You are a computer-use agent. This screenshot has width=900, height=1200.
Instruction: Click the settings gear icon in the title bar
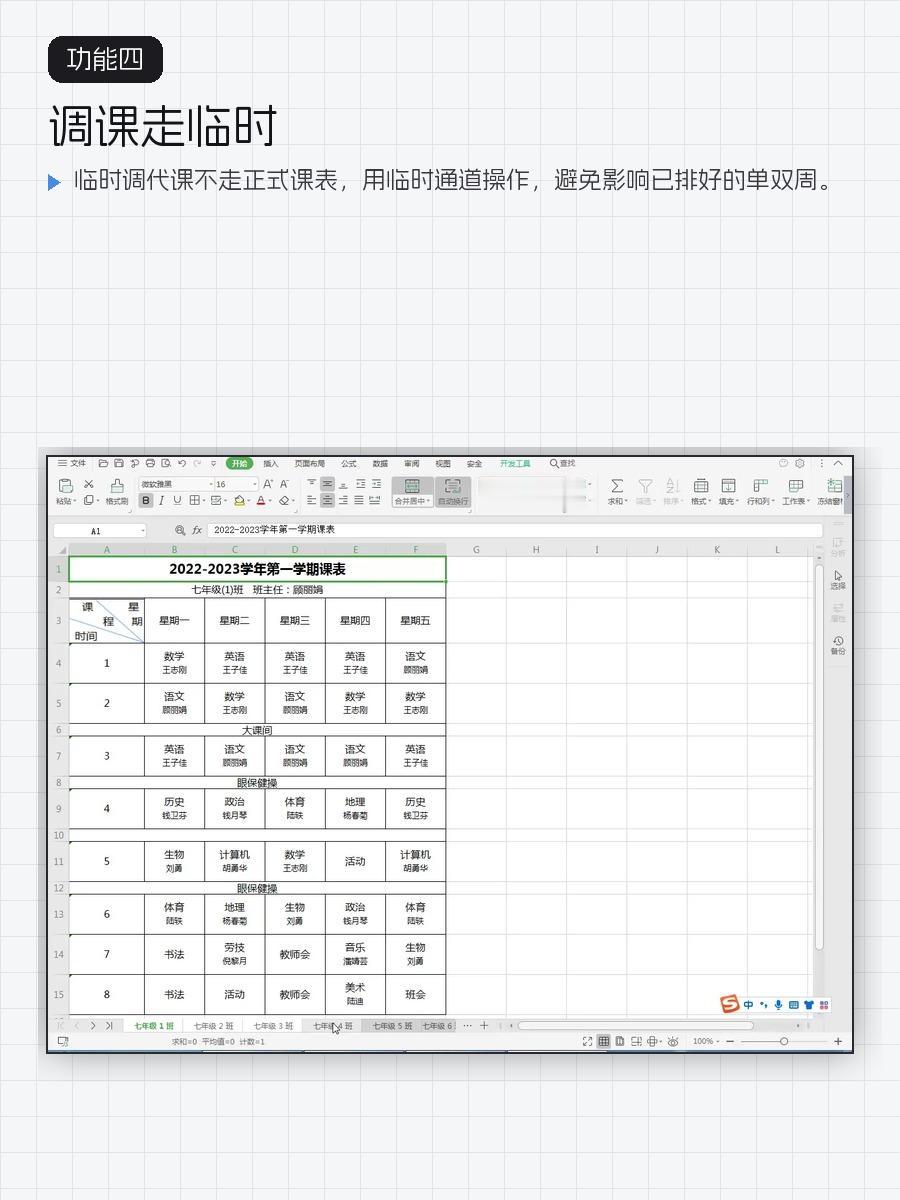click(x=799, y=463)
